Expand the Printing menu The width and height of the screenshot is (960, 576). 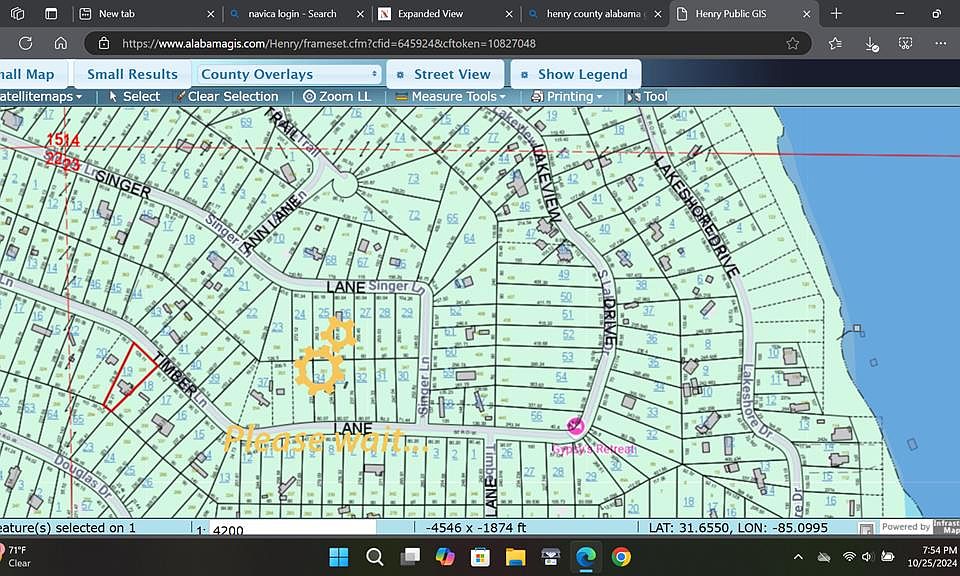tap(567, 97)
